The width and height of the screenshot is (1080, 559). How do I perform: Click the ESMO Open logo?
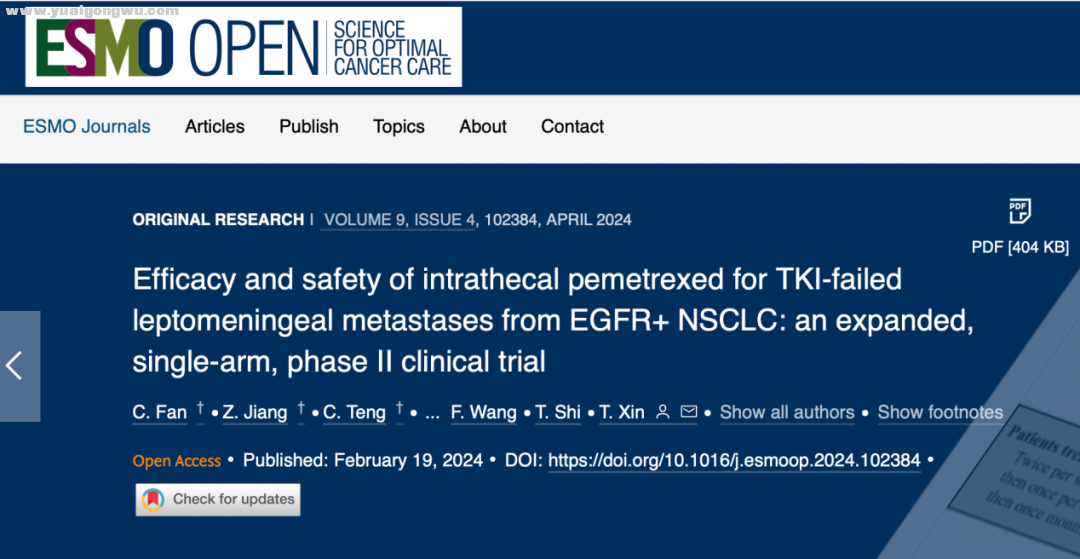[x=243, y=47]
